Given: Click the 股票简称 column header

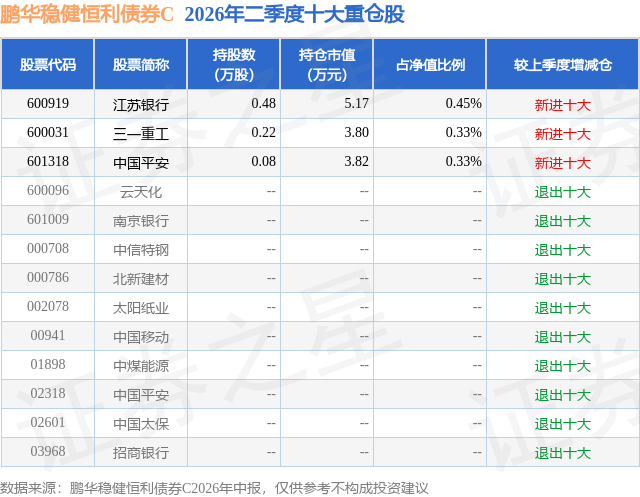Looking at the screenshot, I should pos(141,64).
